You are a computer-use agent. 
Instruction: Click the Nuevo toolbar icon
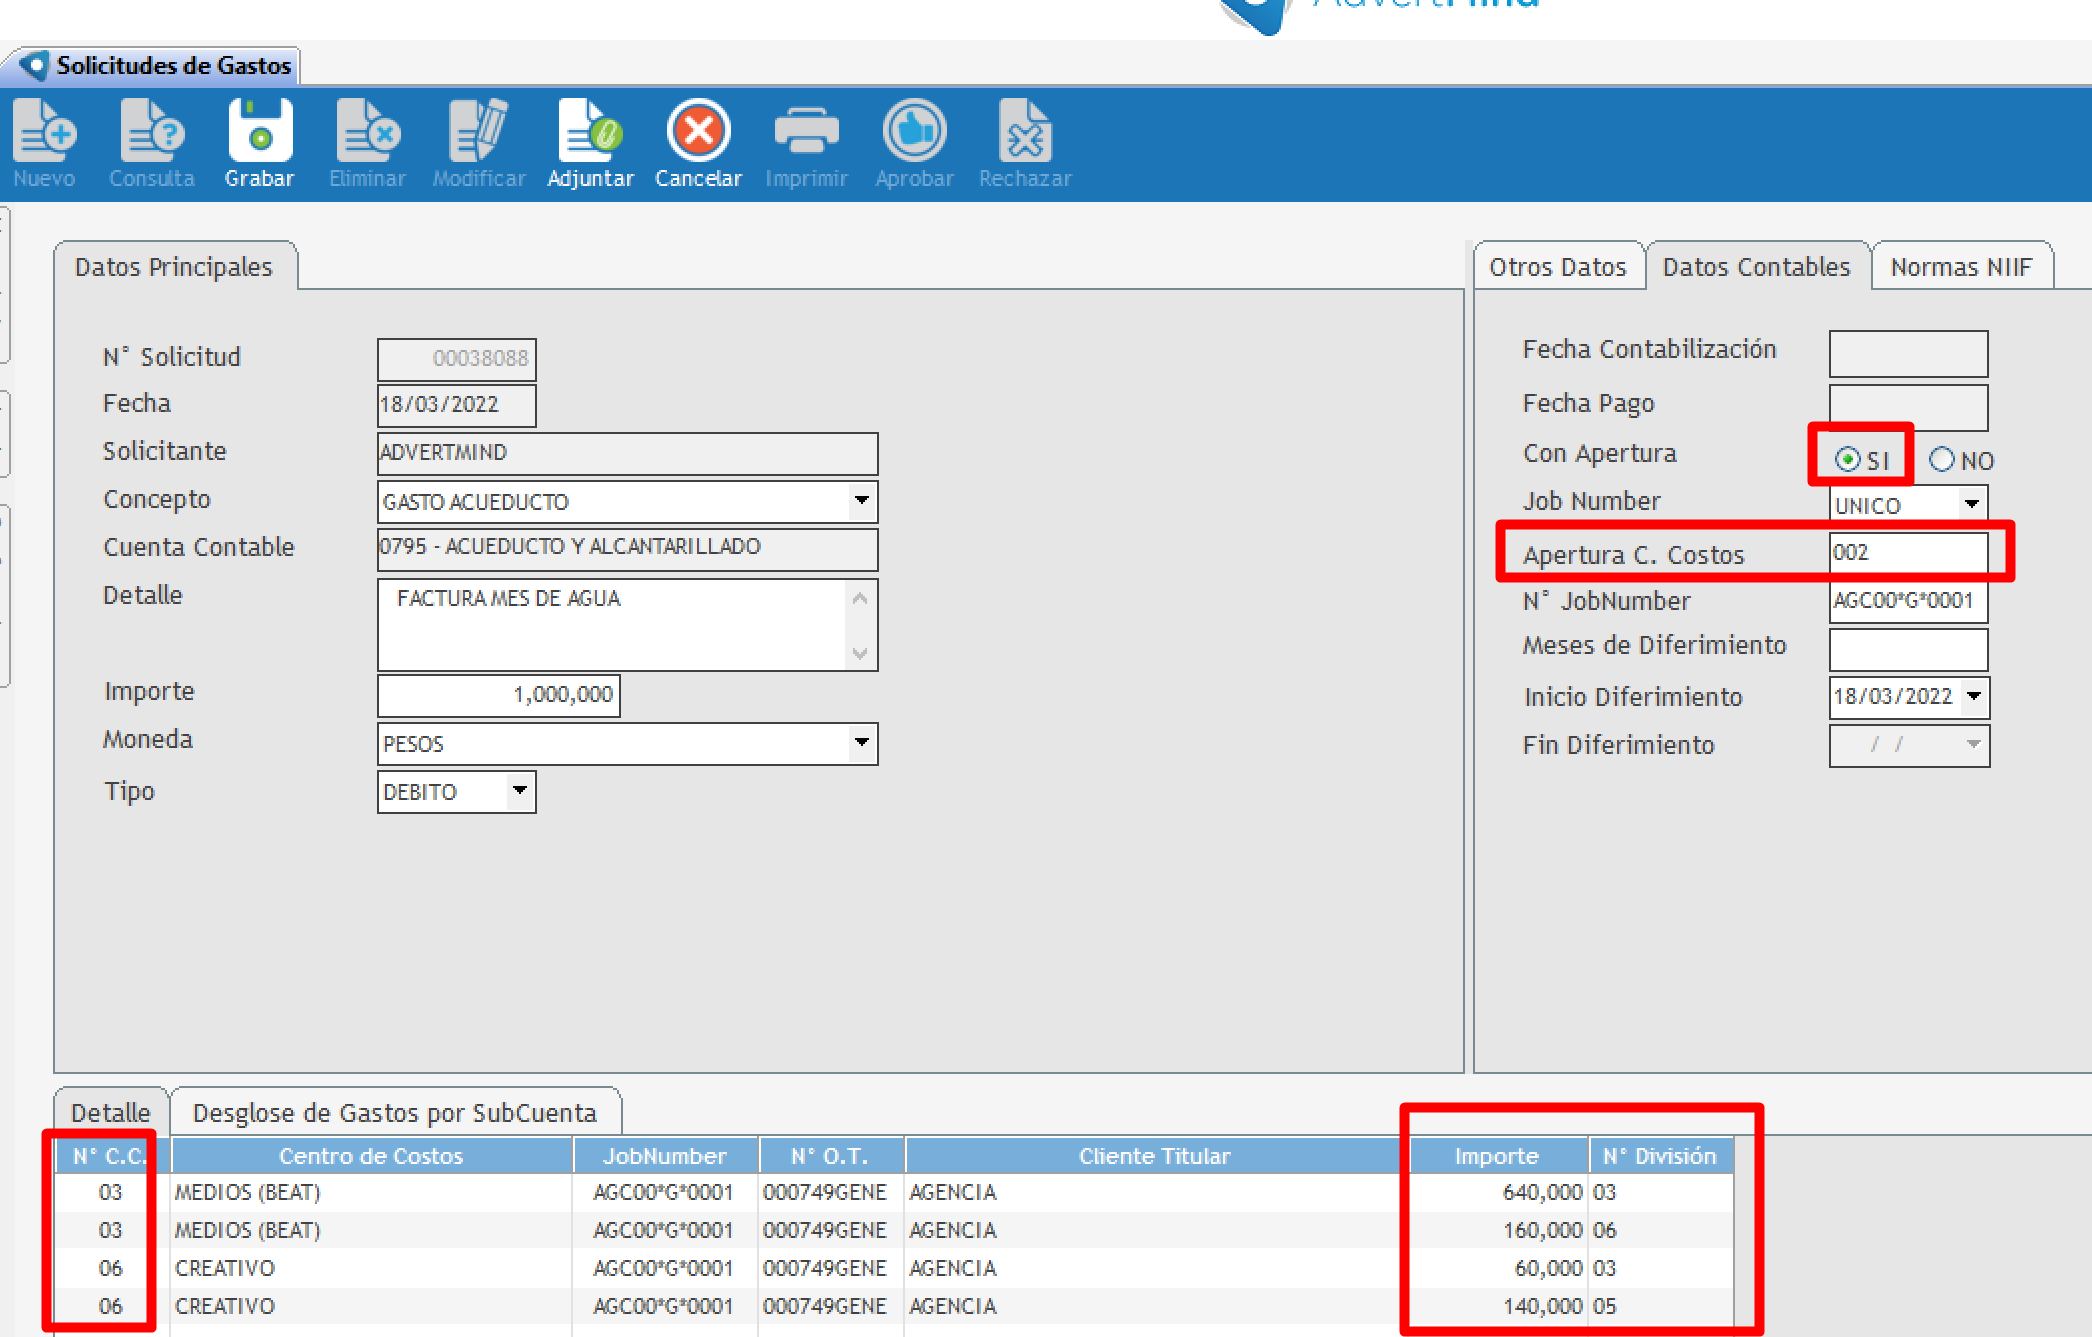point(45,131)
